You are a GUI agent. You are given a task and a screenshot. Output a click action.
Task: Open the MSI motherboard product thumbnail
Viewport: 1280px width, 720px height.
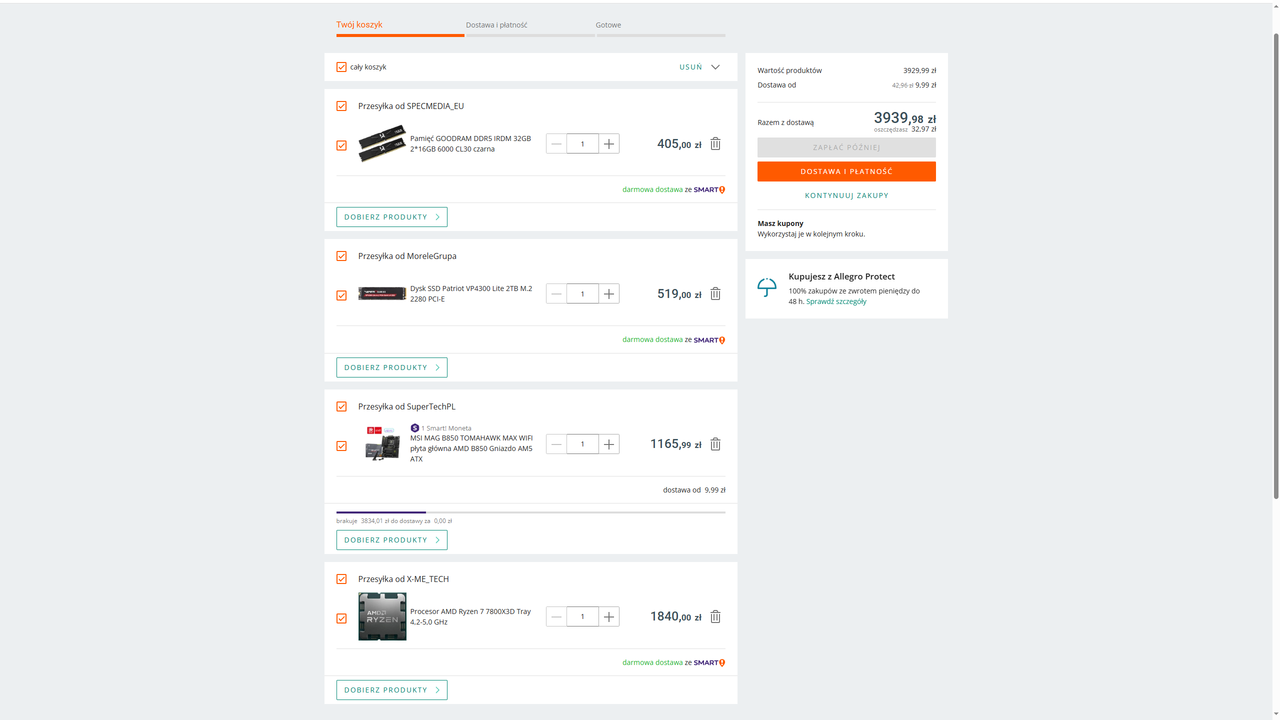click(x=382, y=444)
